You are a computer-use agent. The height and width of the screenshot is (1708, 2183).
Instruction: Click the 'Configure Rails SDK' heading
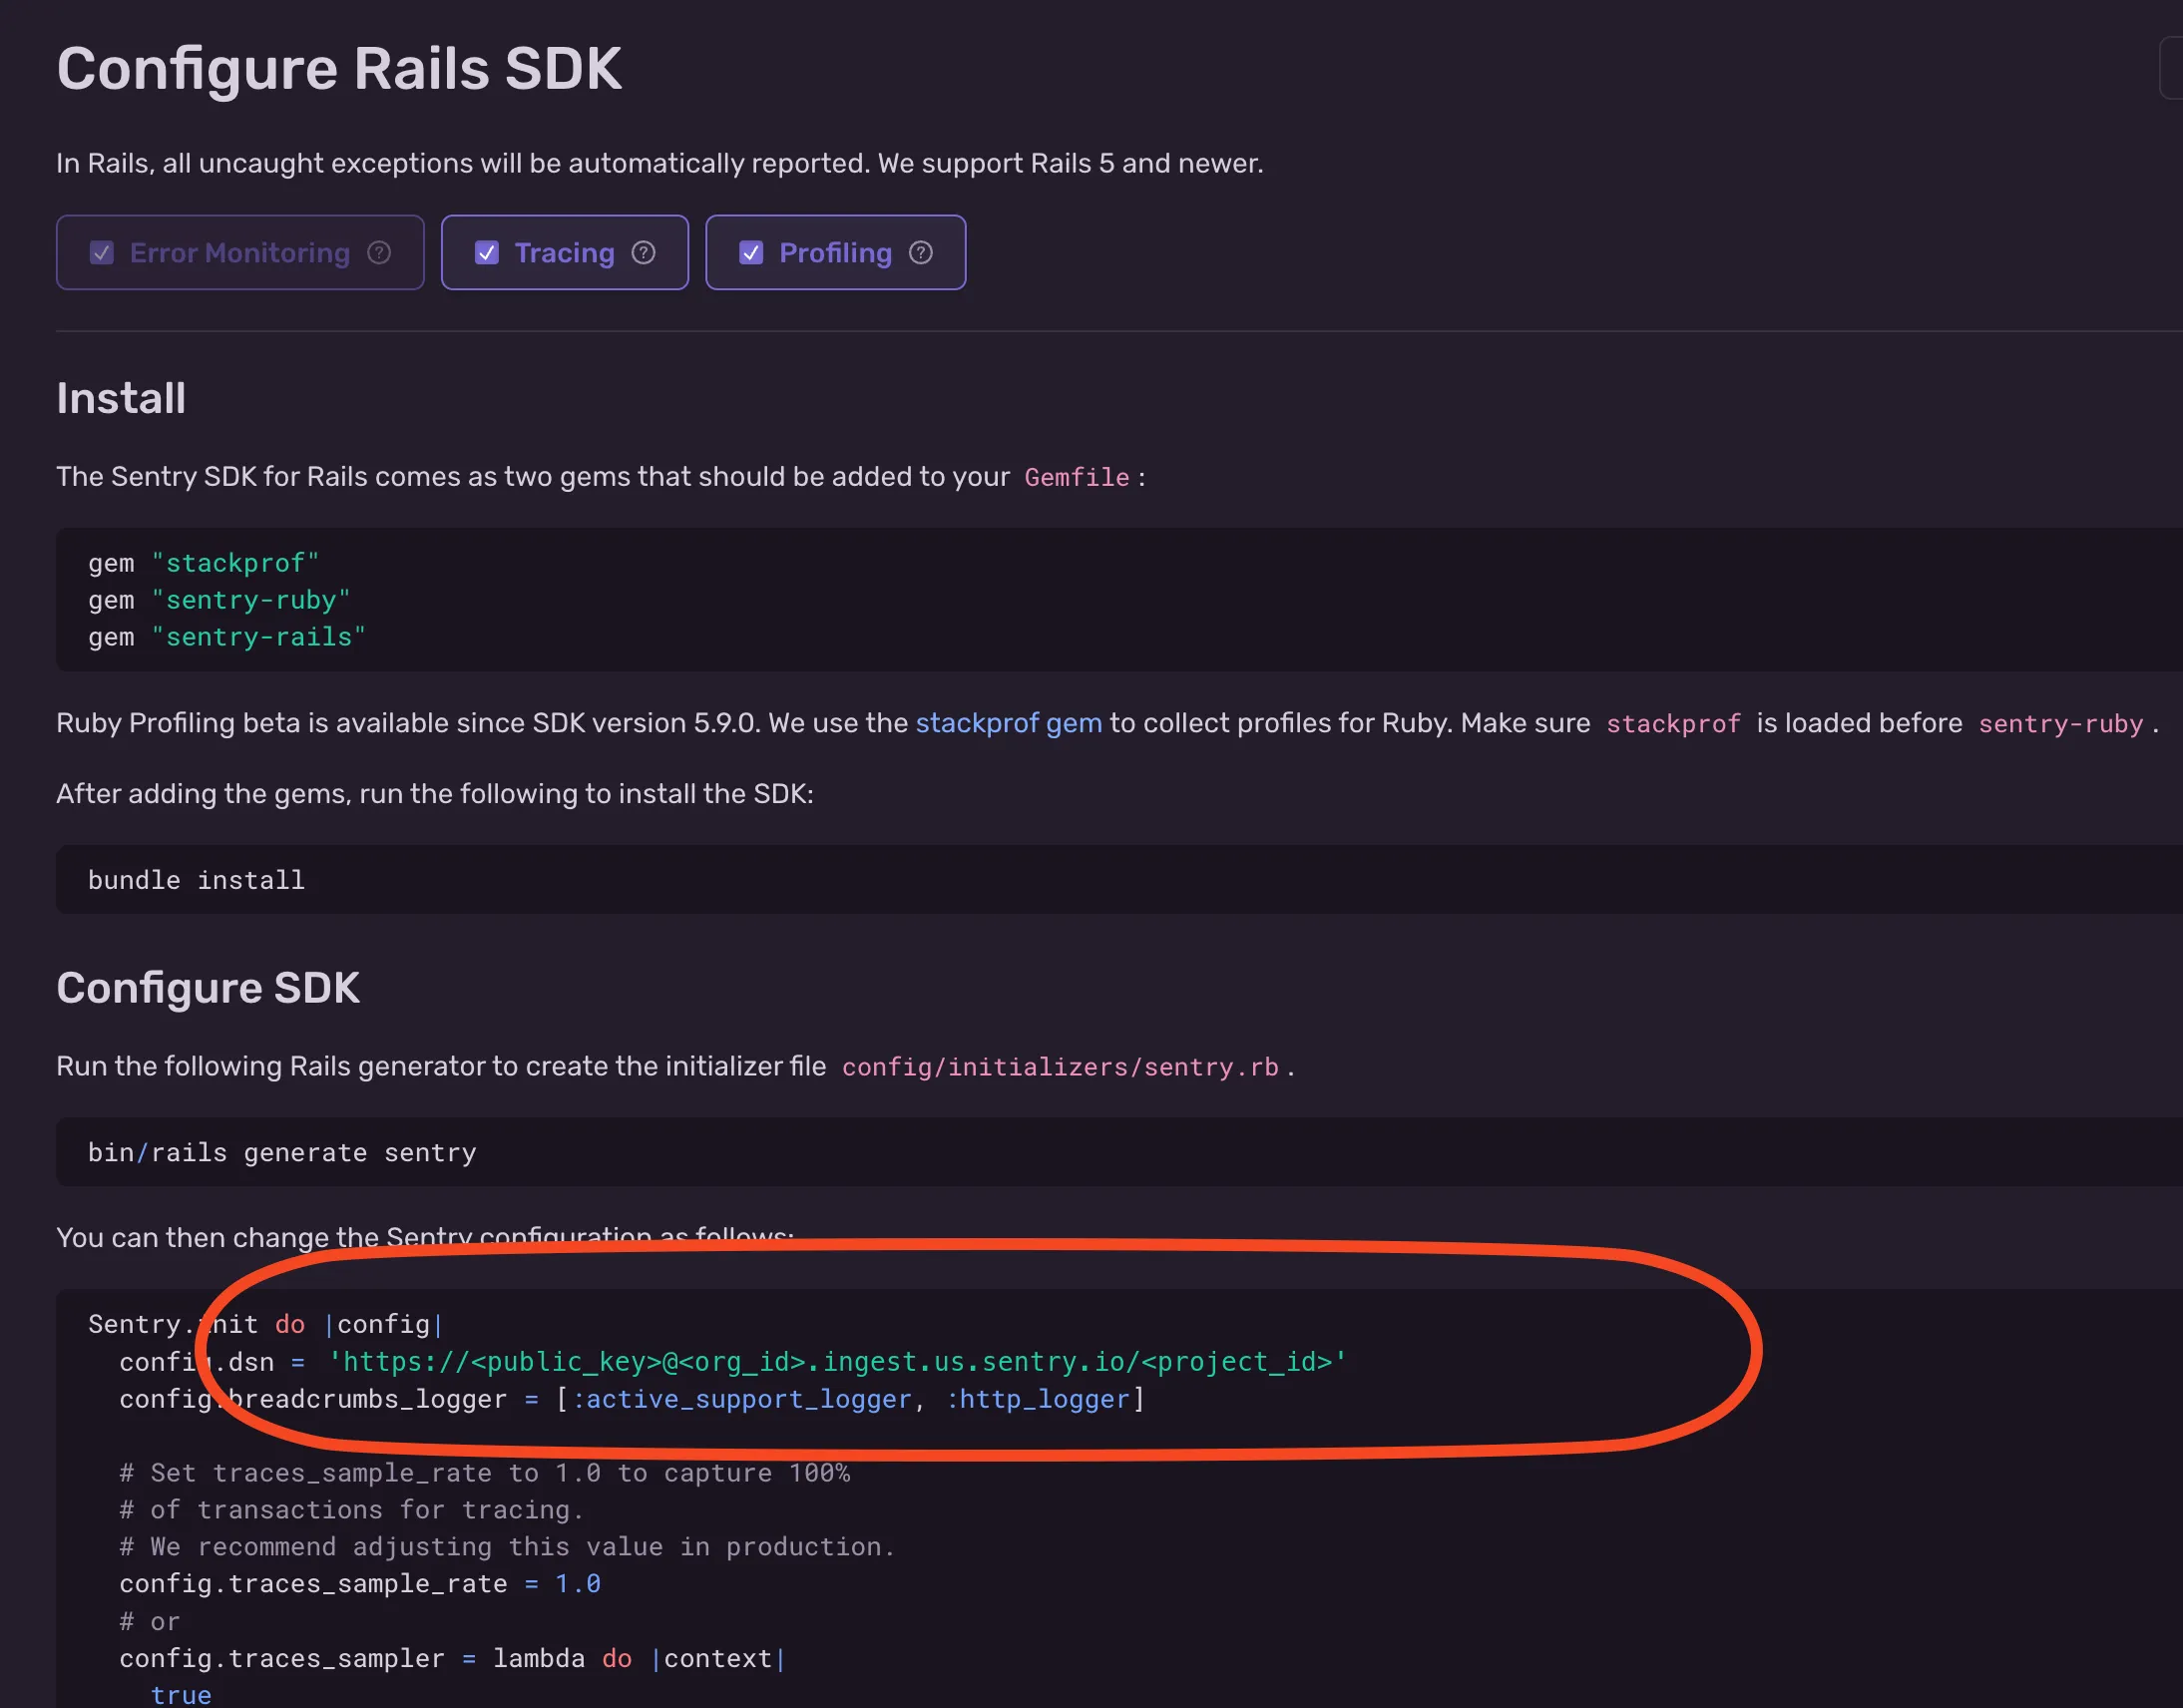coord(339,69)
